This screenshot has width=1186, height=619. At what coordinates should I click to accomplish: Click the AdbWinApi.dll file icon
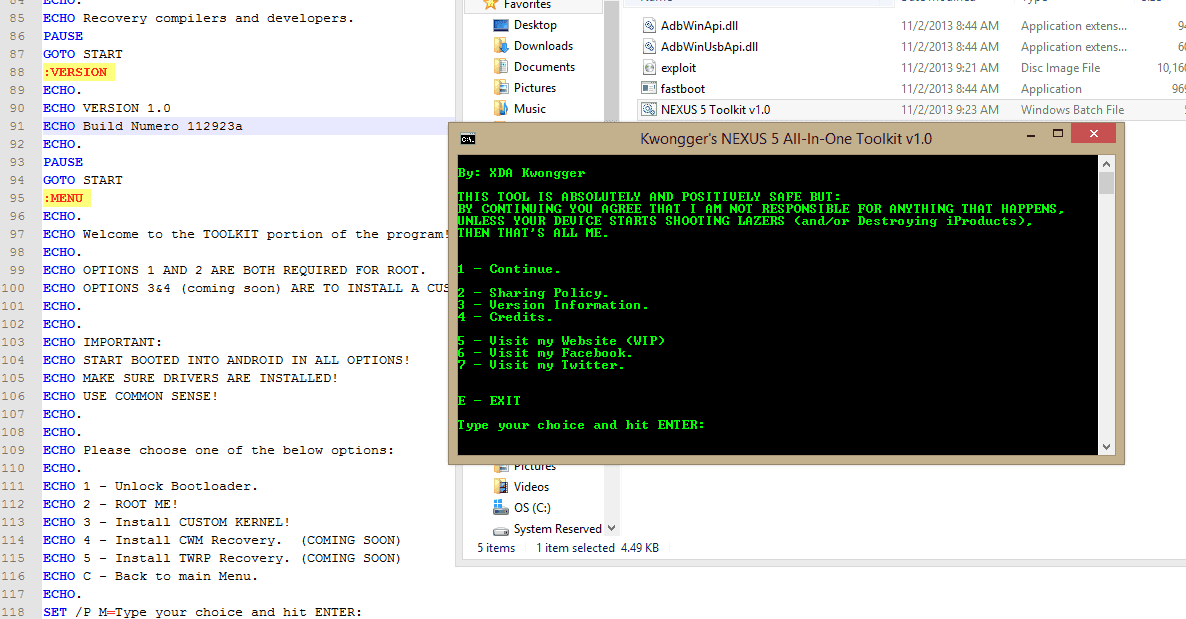coord(649,26)
